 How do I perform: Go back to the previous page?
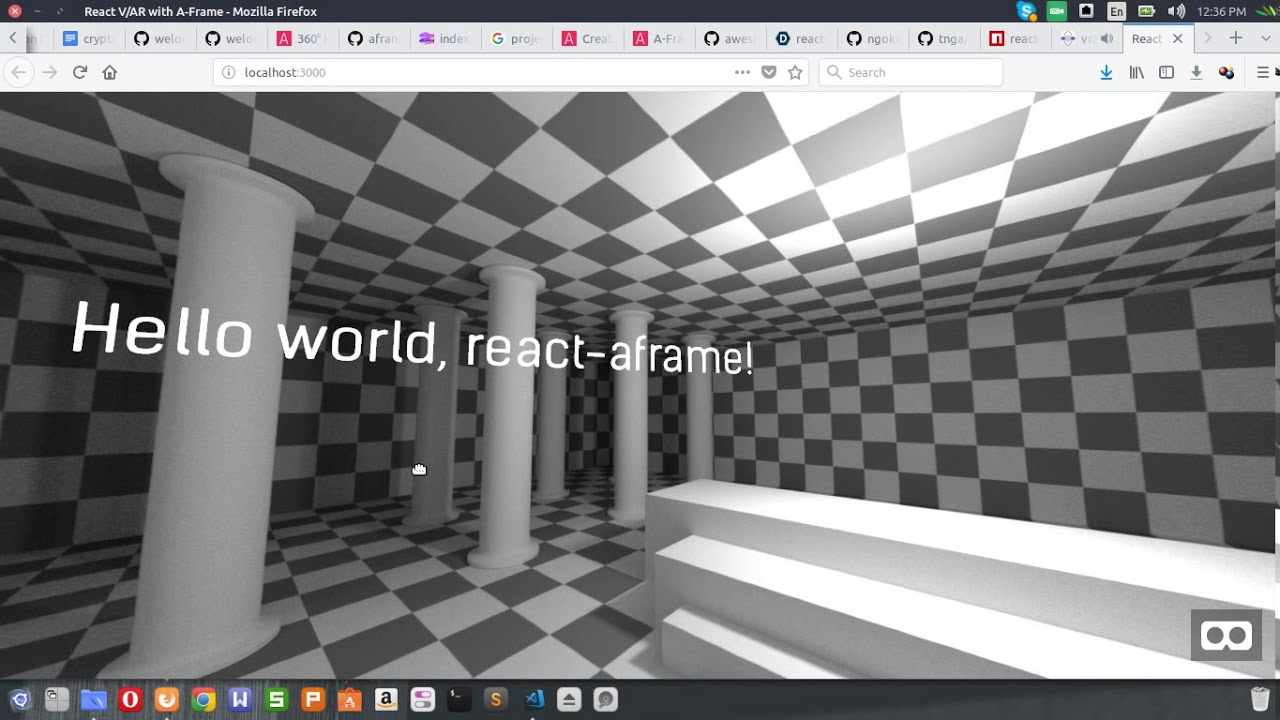click(18, 72)
